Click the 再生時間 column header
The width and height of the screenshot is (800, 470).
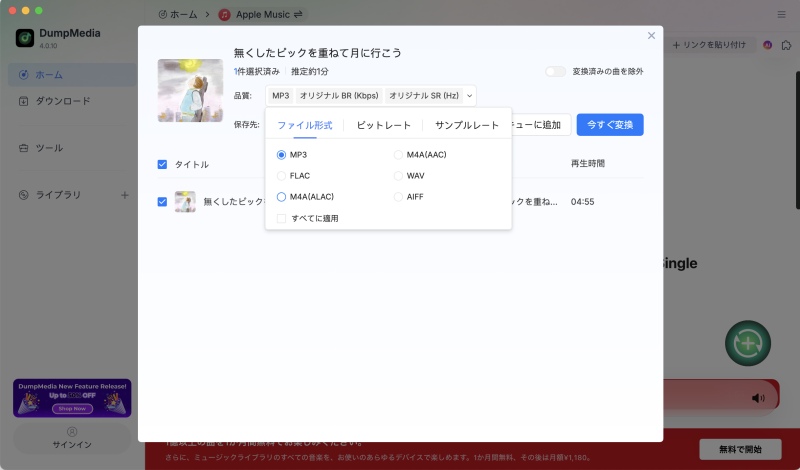[x=587, y=163]
